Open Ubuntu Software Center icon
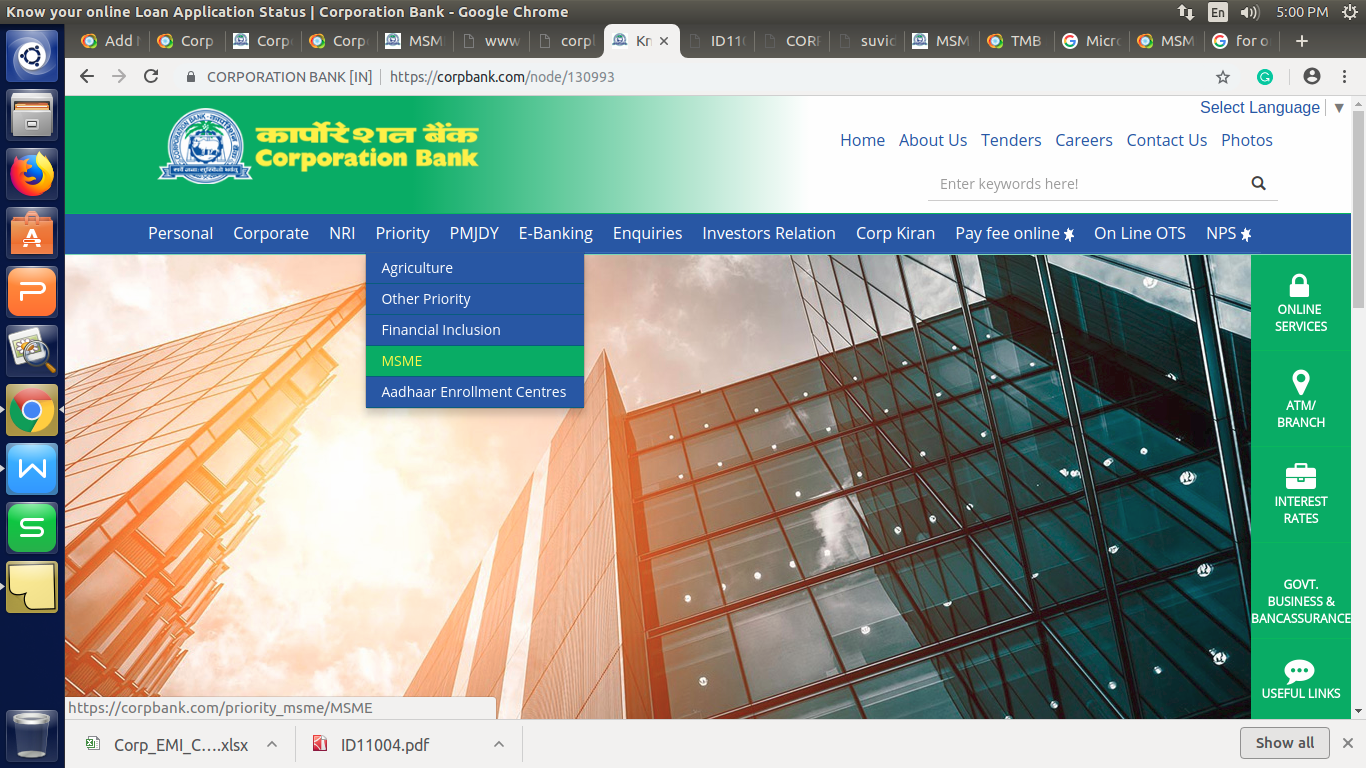Image resolution: width=1366 pixels, height=768 pixels. coord(32,233)
